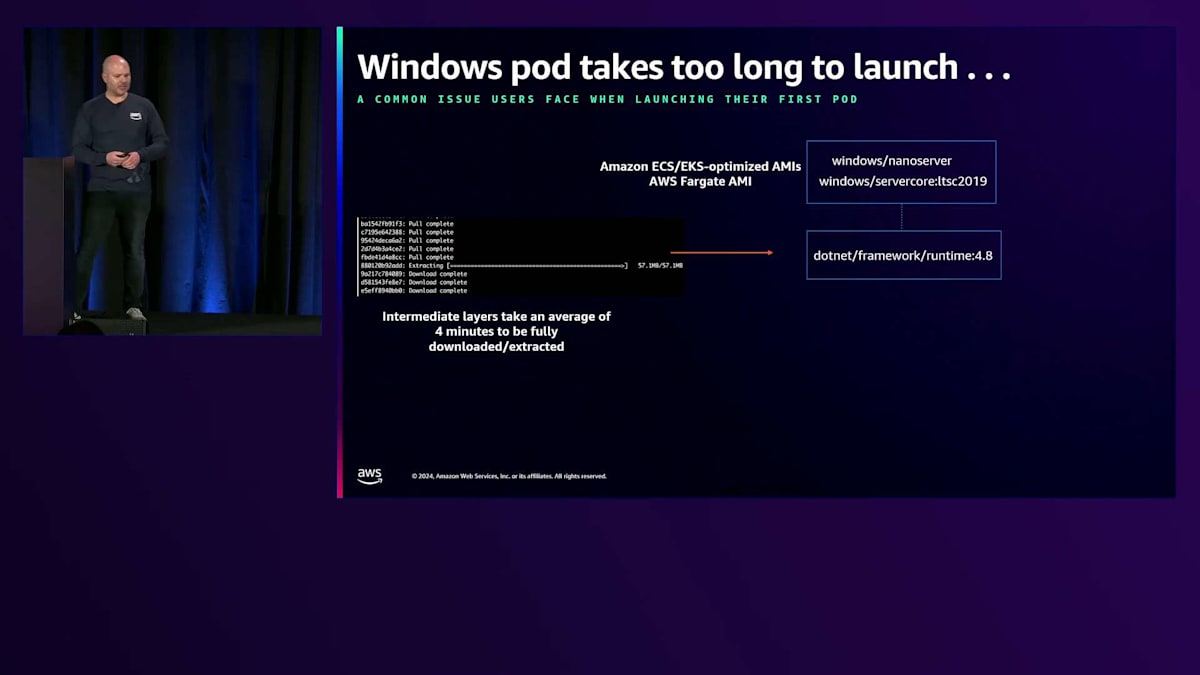1200x675 pixels.
Task: Click the 'e5eff8940bb0: Download complete' line
Action: [414, 290]
